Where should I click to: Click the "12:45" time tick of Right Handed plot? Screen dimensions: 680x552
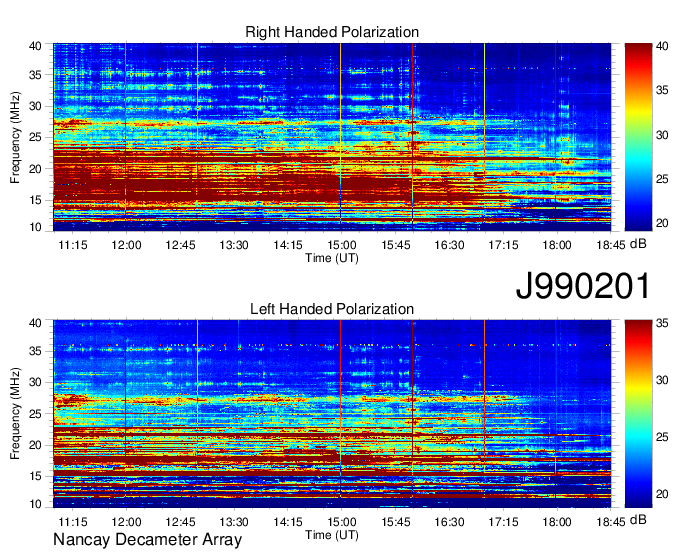click(180, 245)
